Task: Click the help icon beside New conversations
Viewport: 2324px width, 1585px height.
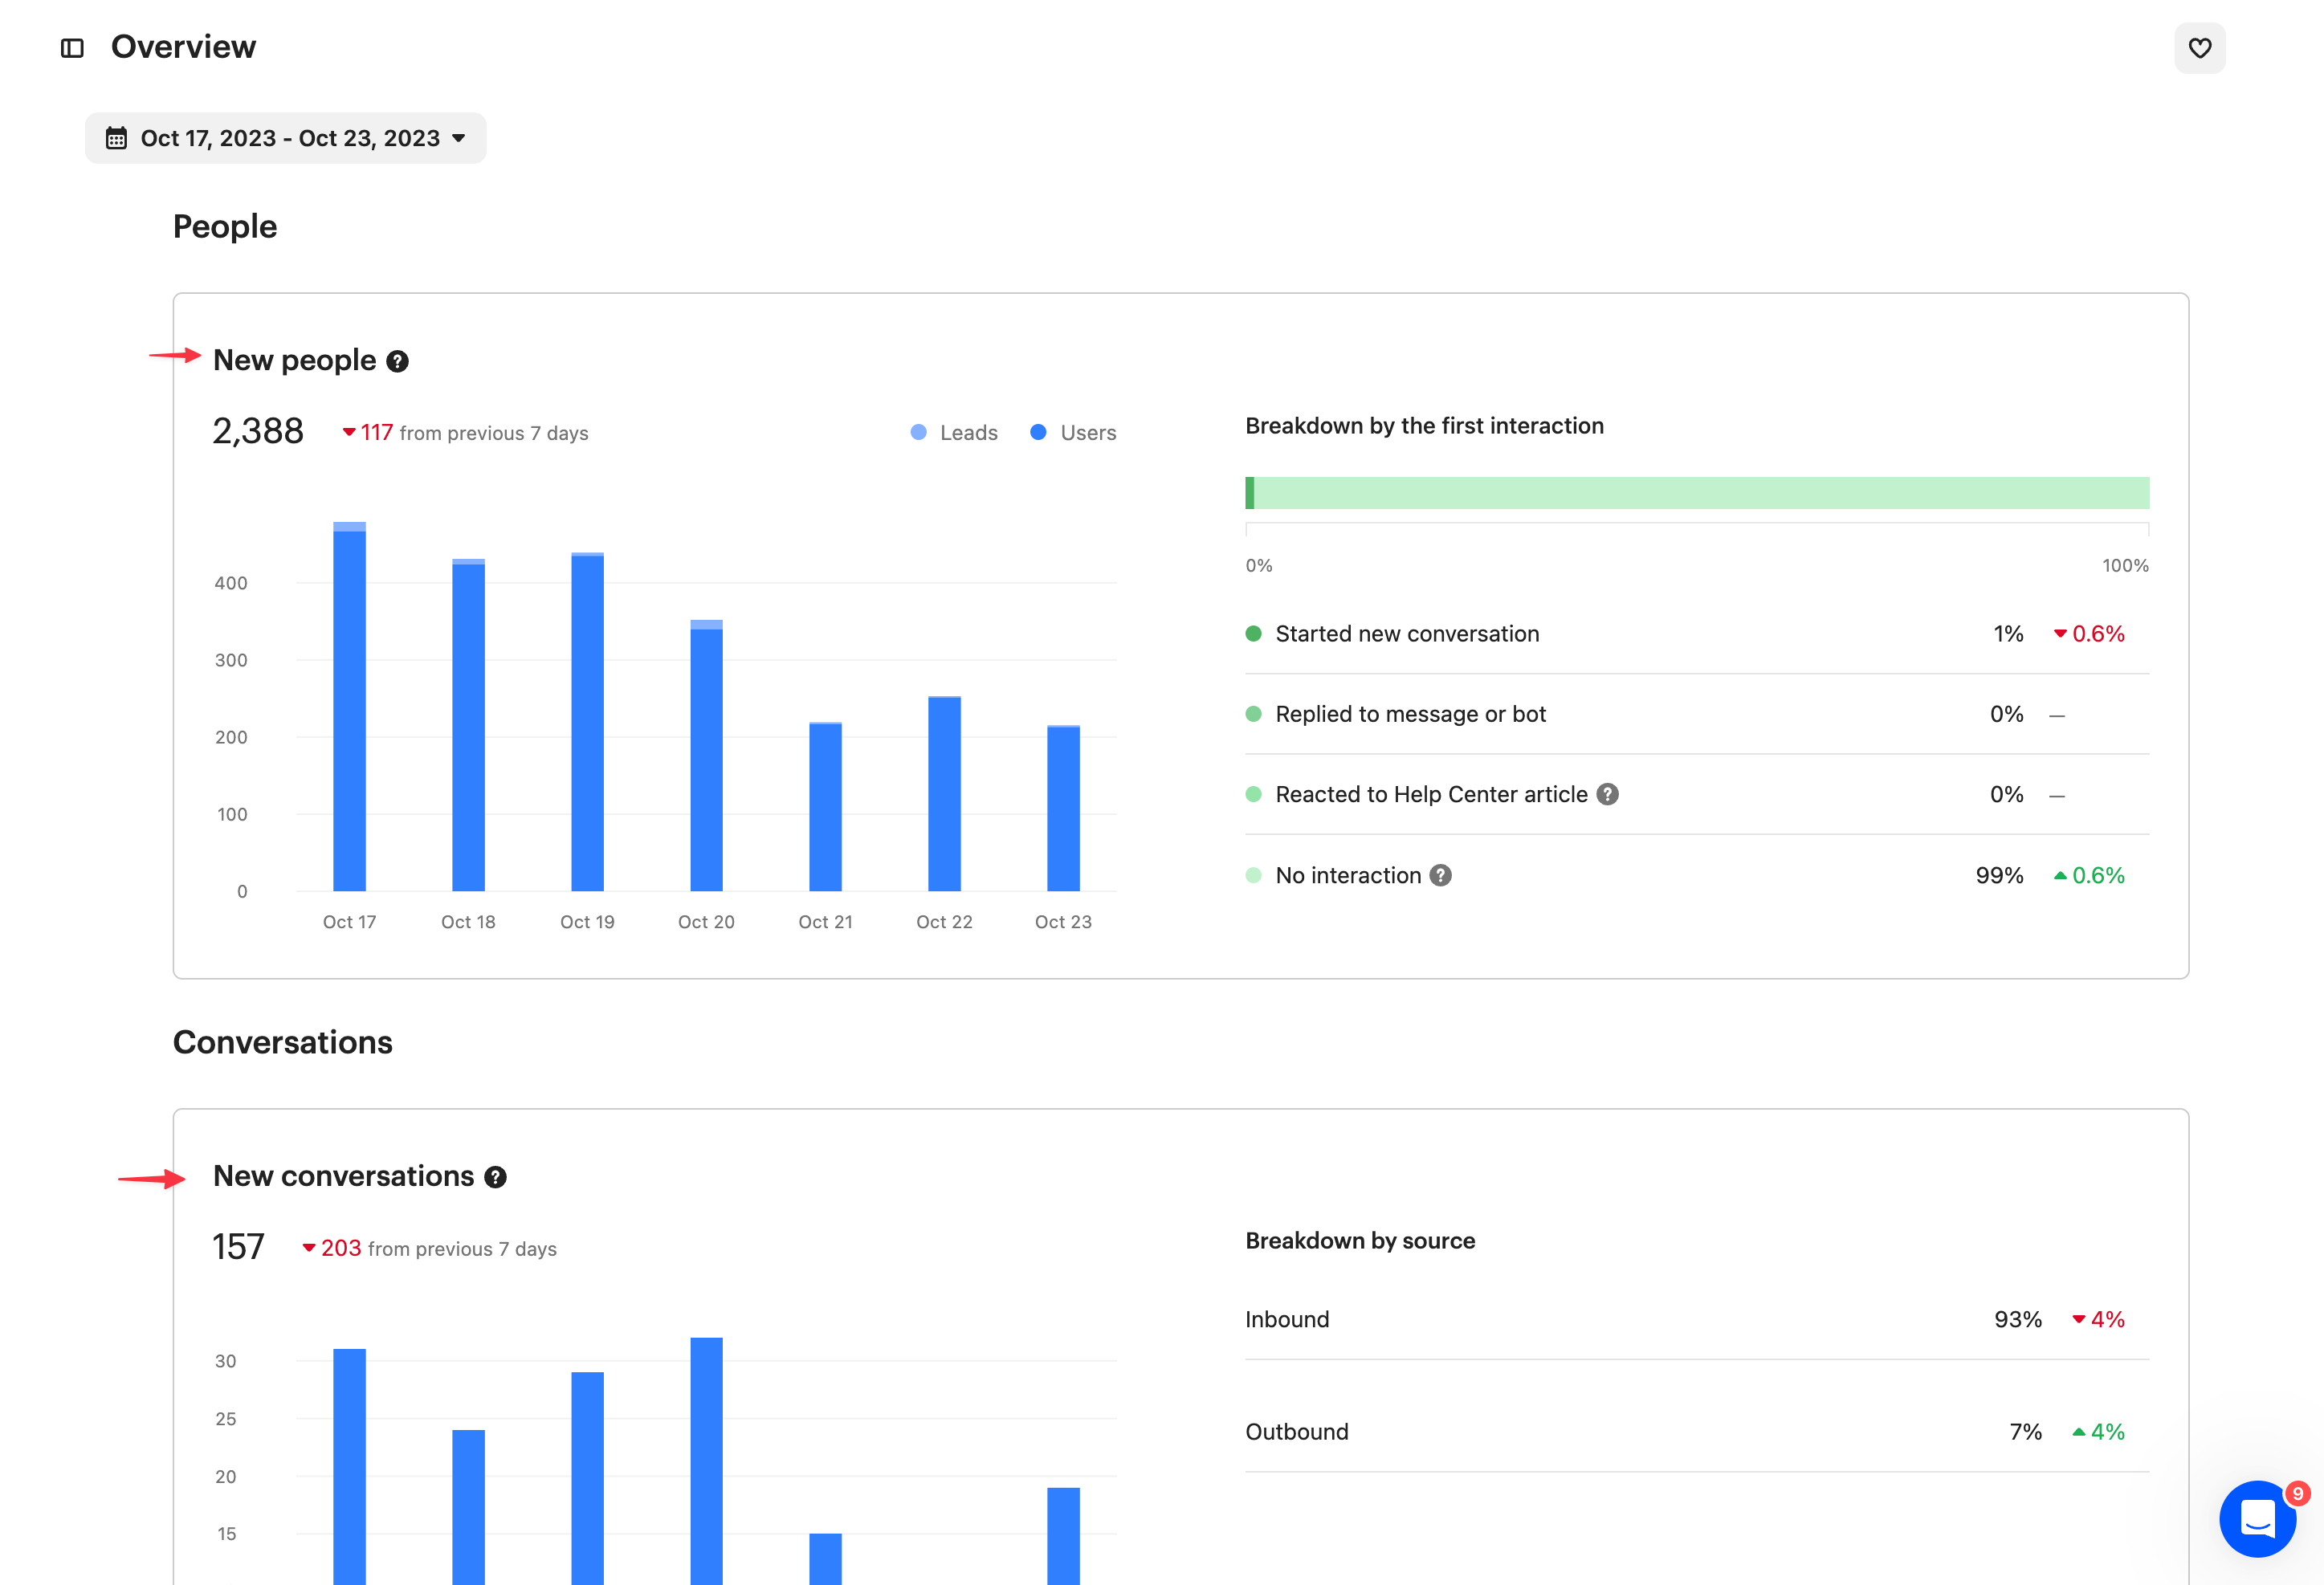Action: 496,1177
